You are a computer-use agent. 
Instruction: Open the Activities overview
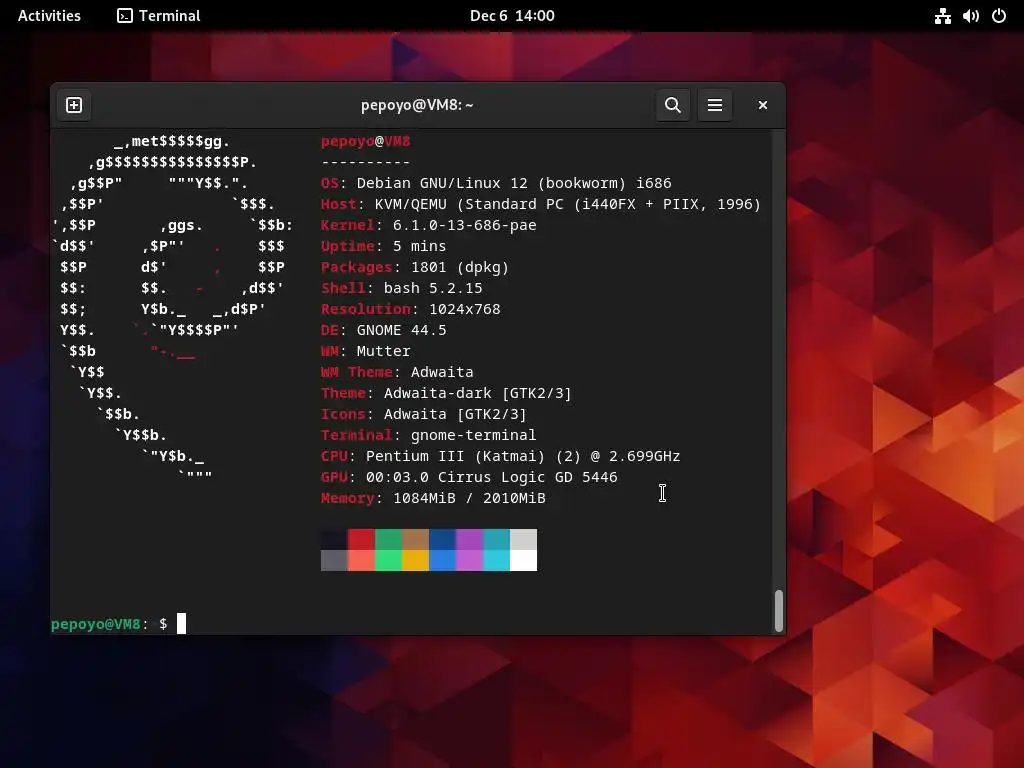tap(50, 16)
